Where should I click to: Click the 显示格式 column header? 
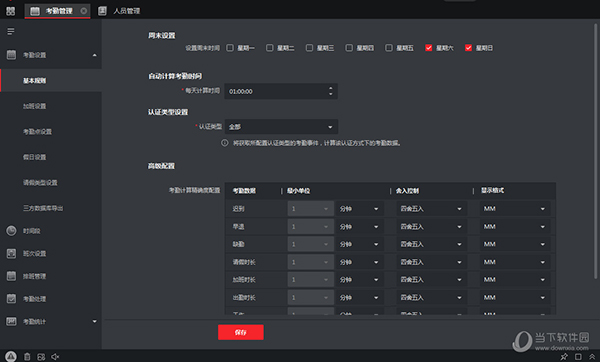[492, 191]
